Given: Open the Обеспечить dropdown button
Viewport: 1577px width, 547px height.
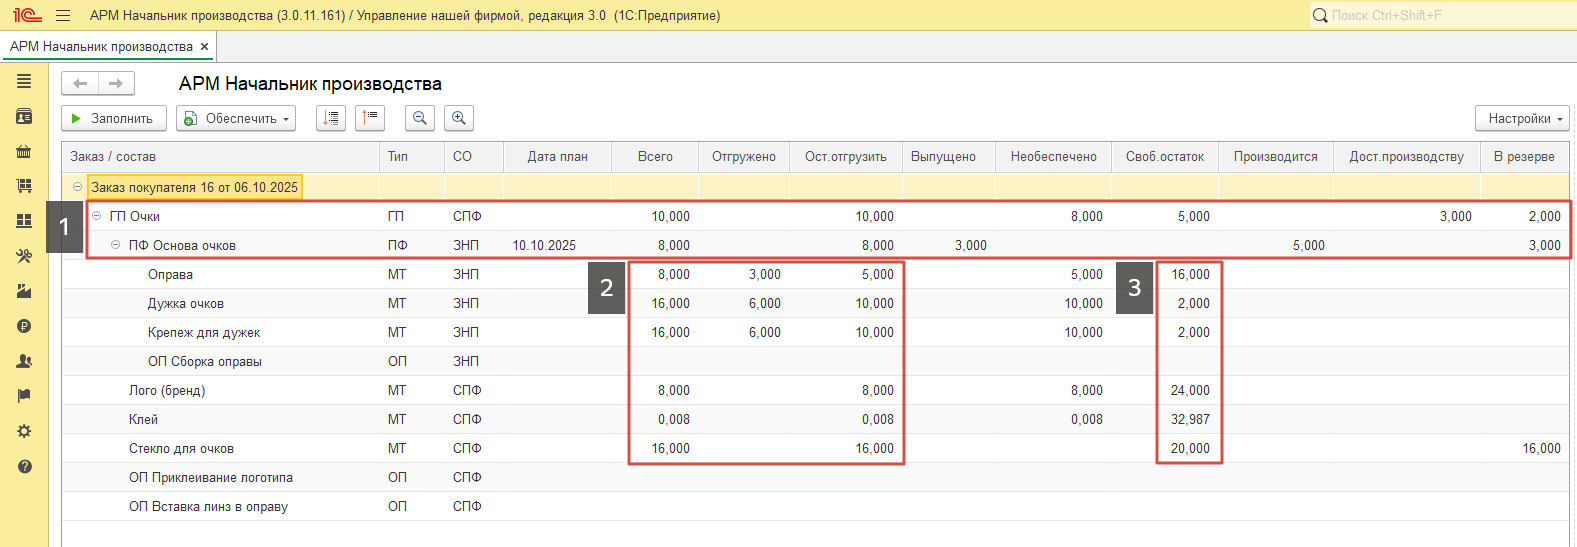Looking at the screenshot, I should click(x=236, y=118).
